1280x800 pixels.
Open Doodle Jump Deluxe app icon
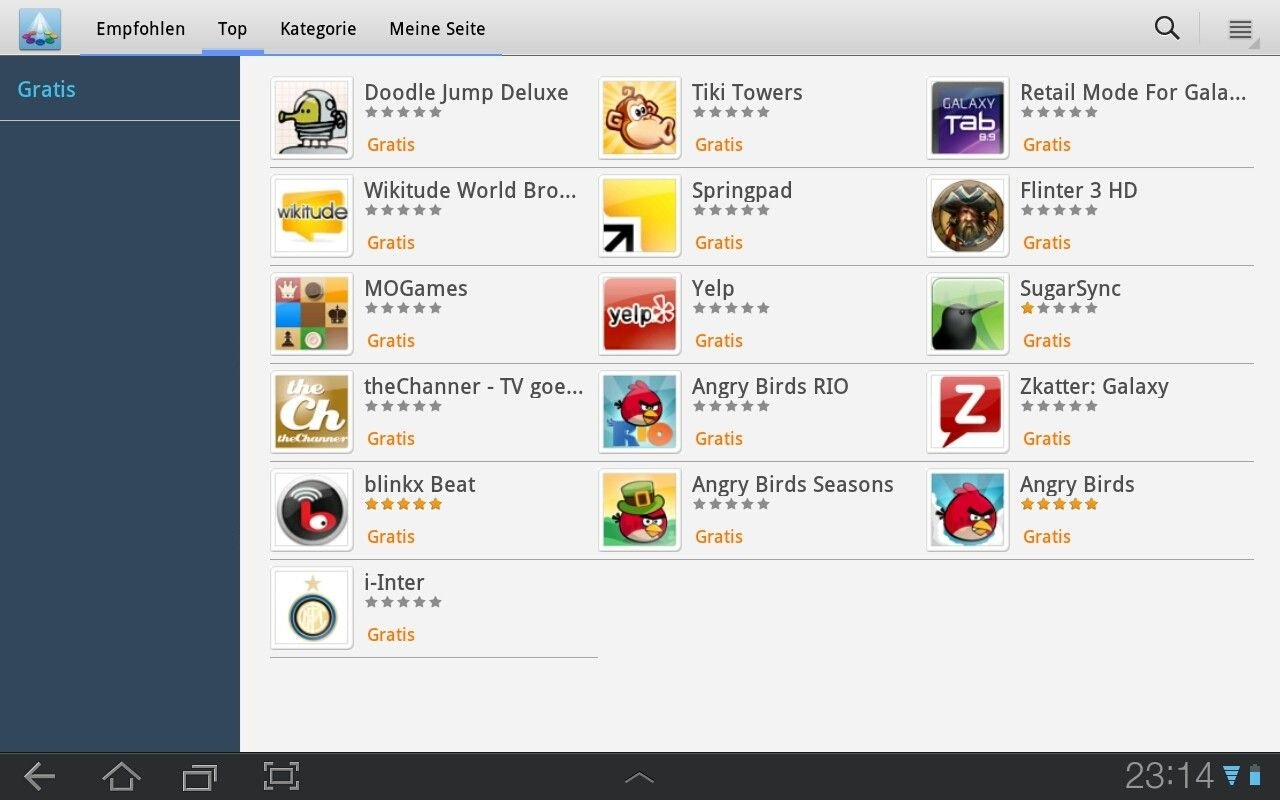312,118
